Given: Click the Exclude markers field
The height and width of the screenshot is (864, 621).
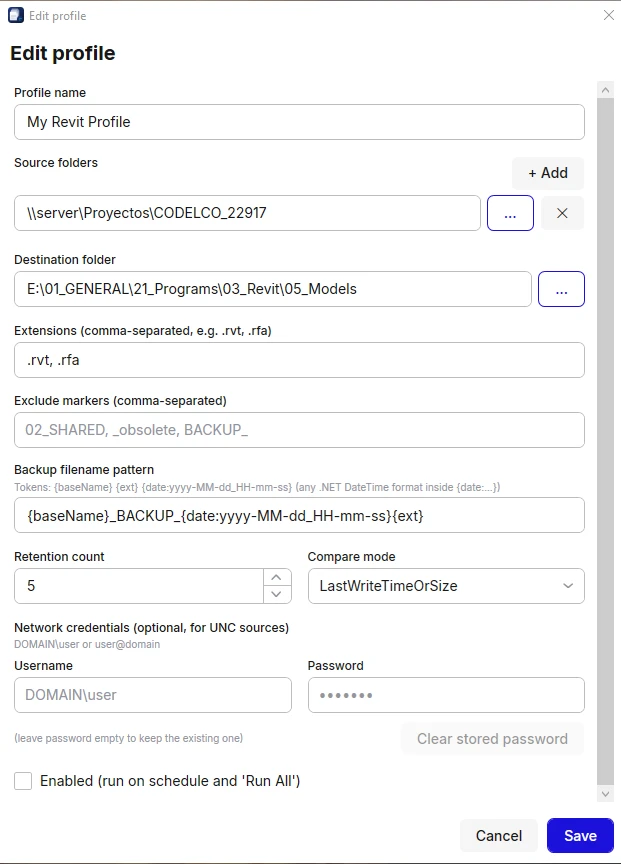Looking at the screenshot, I should pos(299,430).
